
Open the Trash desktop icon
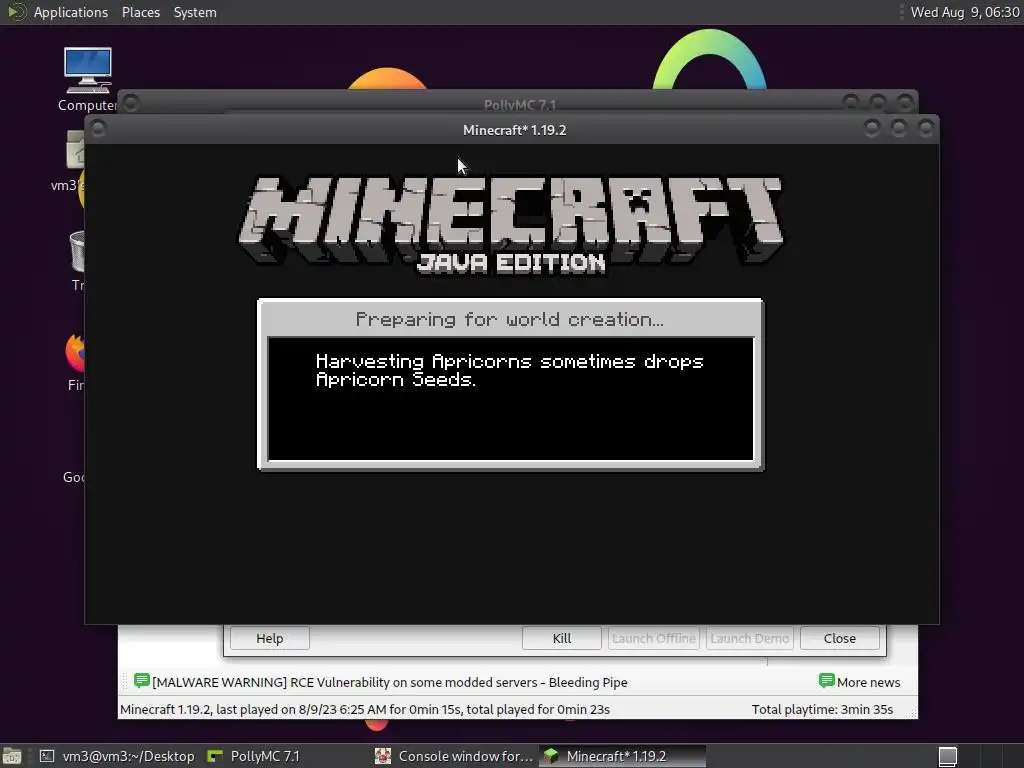[x=77, y=260]
